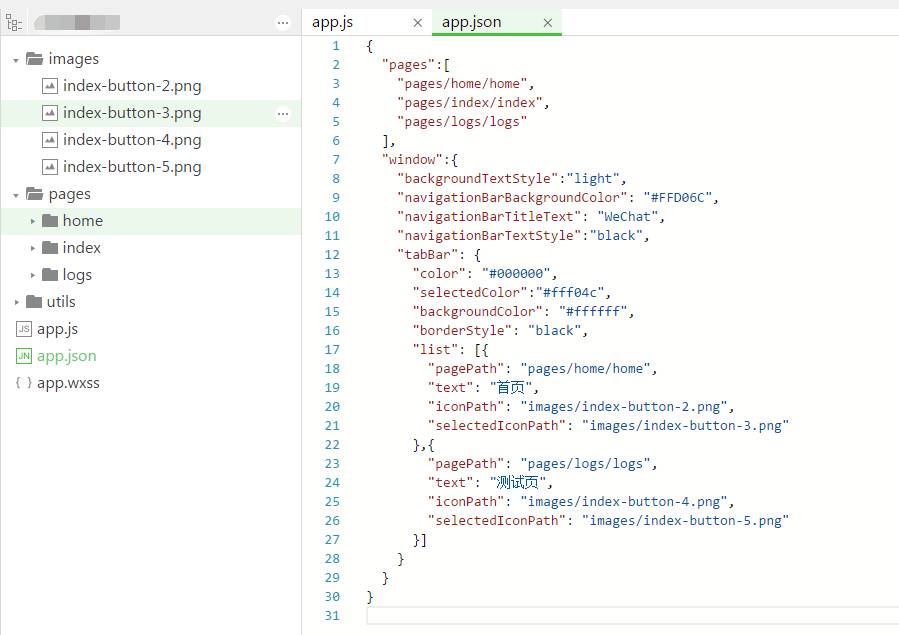Screen dimensions: 899x635
Task: Select the app.json tab
Action: pyautogui.click(x=472, y=22)
